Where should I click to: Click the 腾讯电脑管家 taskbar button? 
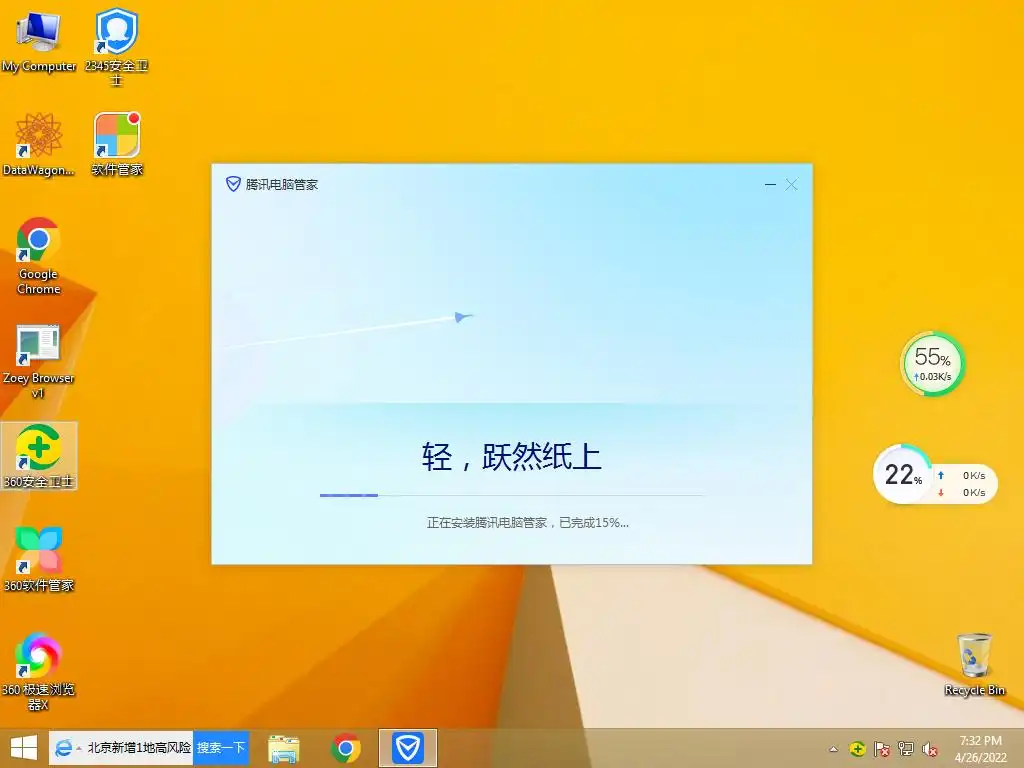click(x=408, y=748)
